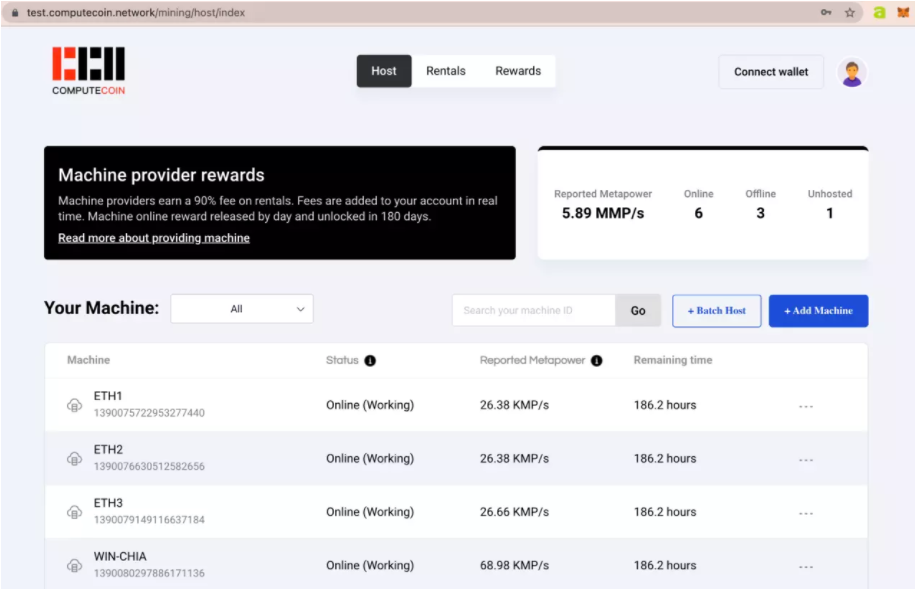The image size is (915, 589).
Task: Switch to the Rewards tab
Action: (x=518, y=71)
